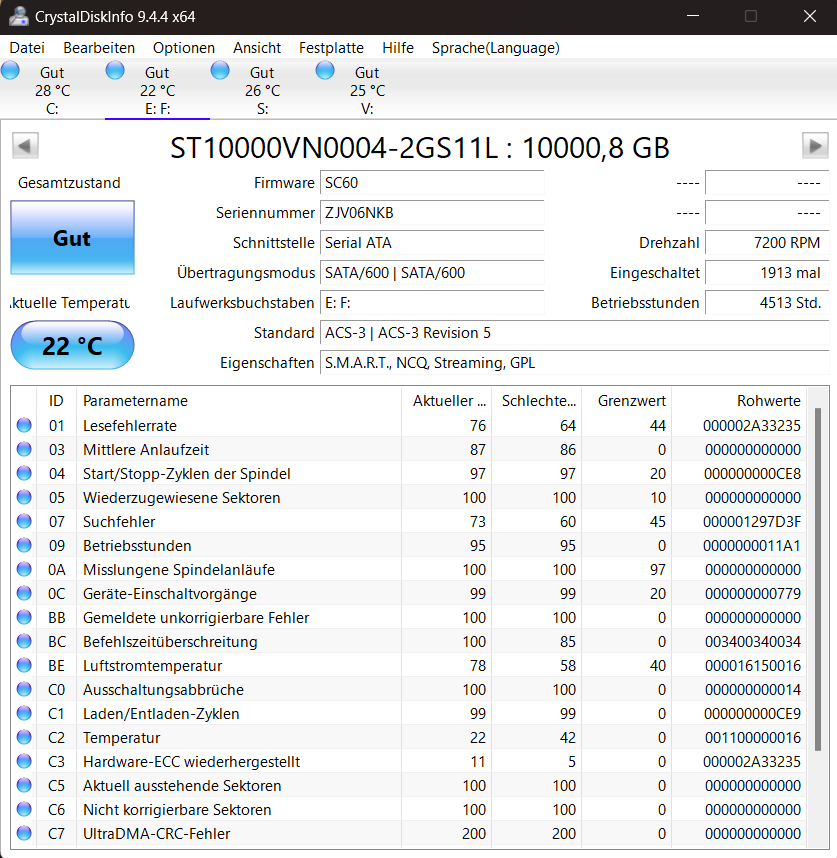This screenshot has width=837, height=858.
Task: Click the Parametername column header
Action: click(x=239, y=401)
